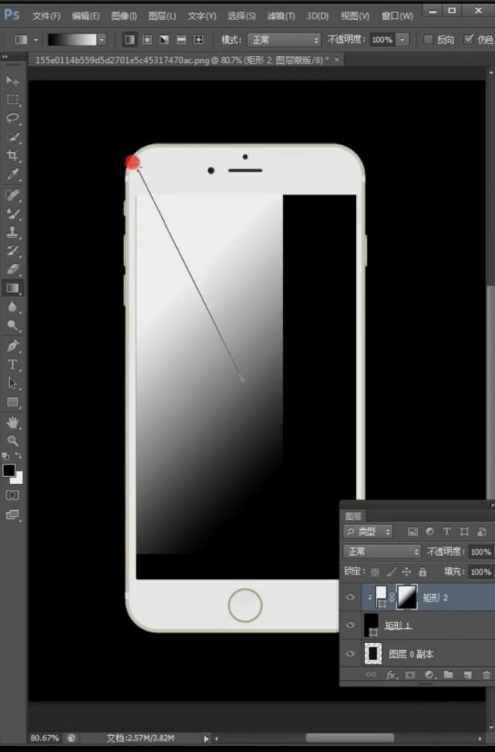
Task: Toggle lock position
Action: coord(407,572)
